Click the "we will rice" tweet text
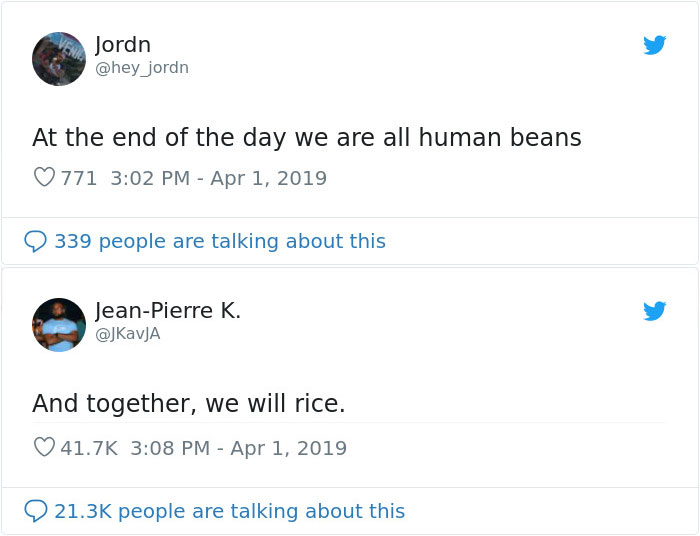Image resolution: width=700 pixels, height=536 pixels. coord(188,404)
